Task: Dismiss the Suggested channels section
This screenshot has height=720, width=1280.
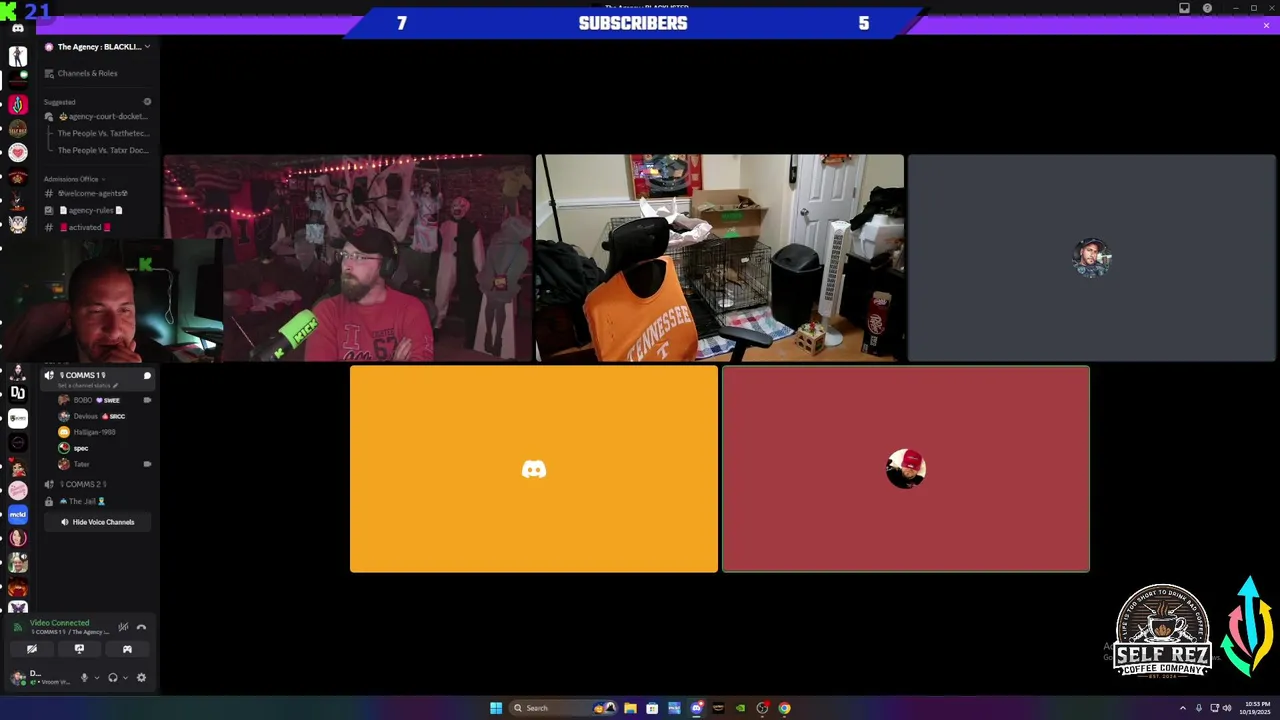Action: click(147, 102)
